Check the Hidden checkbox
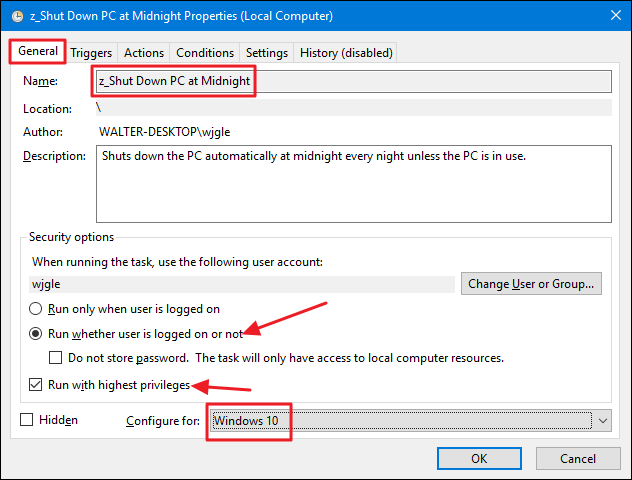Image resolution: width=632 pixels, height=480 pixels. point(27,421)
